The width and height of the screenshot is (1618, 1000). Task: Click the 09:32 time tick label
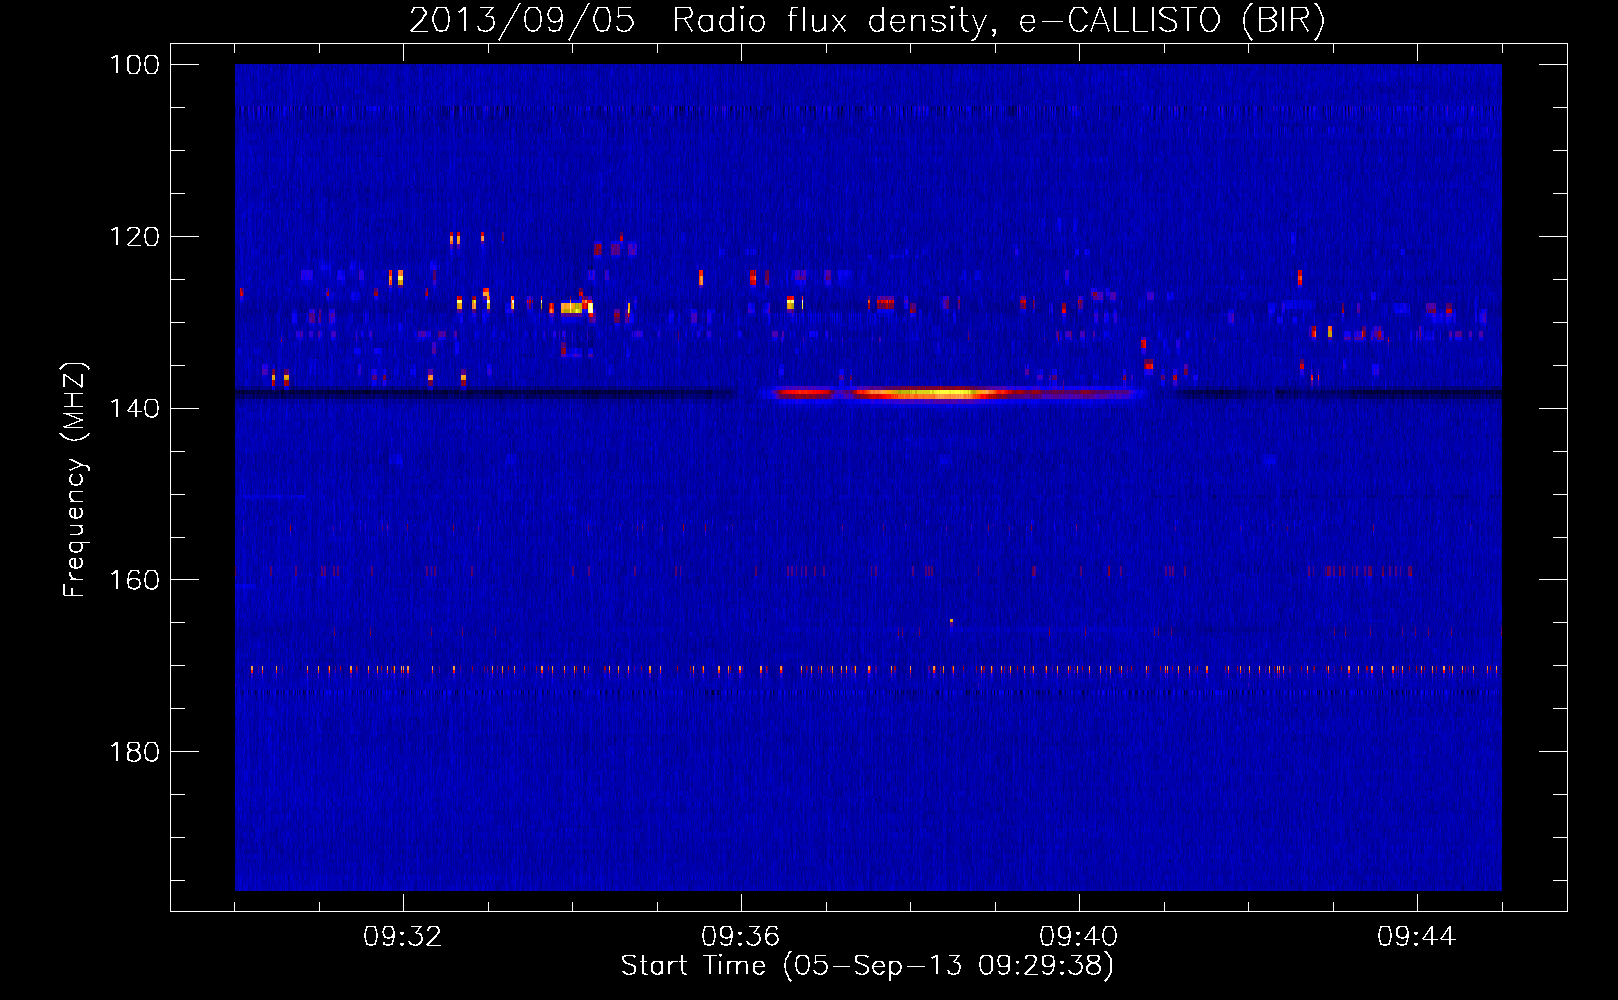(403, 936)
